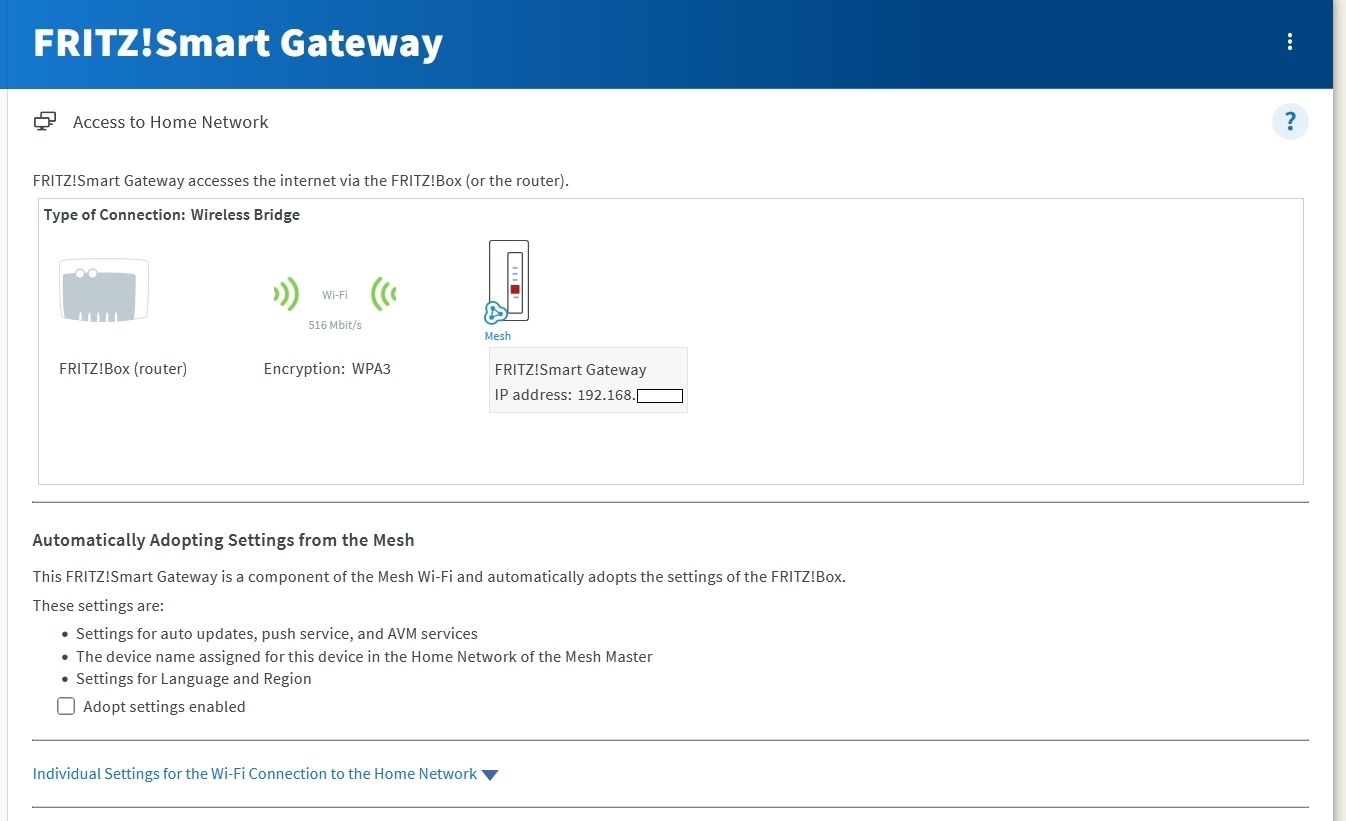Screen dimensions: 1346x821
Task: Click the Mesh label under the device
Action: point(497,336)
